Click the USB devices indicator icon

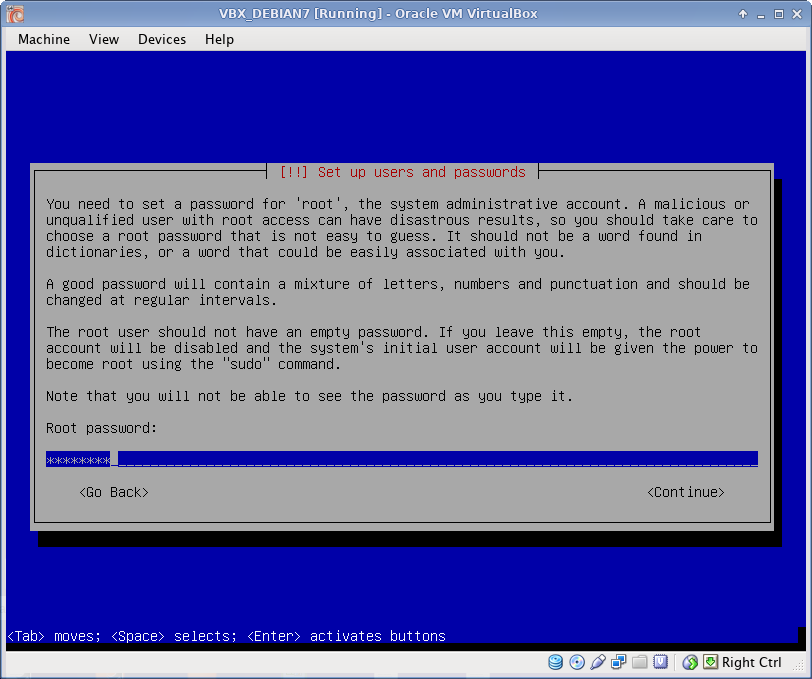(598, 662)
